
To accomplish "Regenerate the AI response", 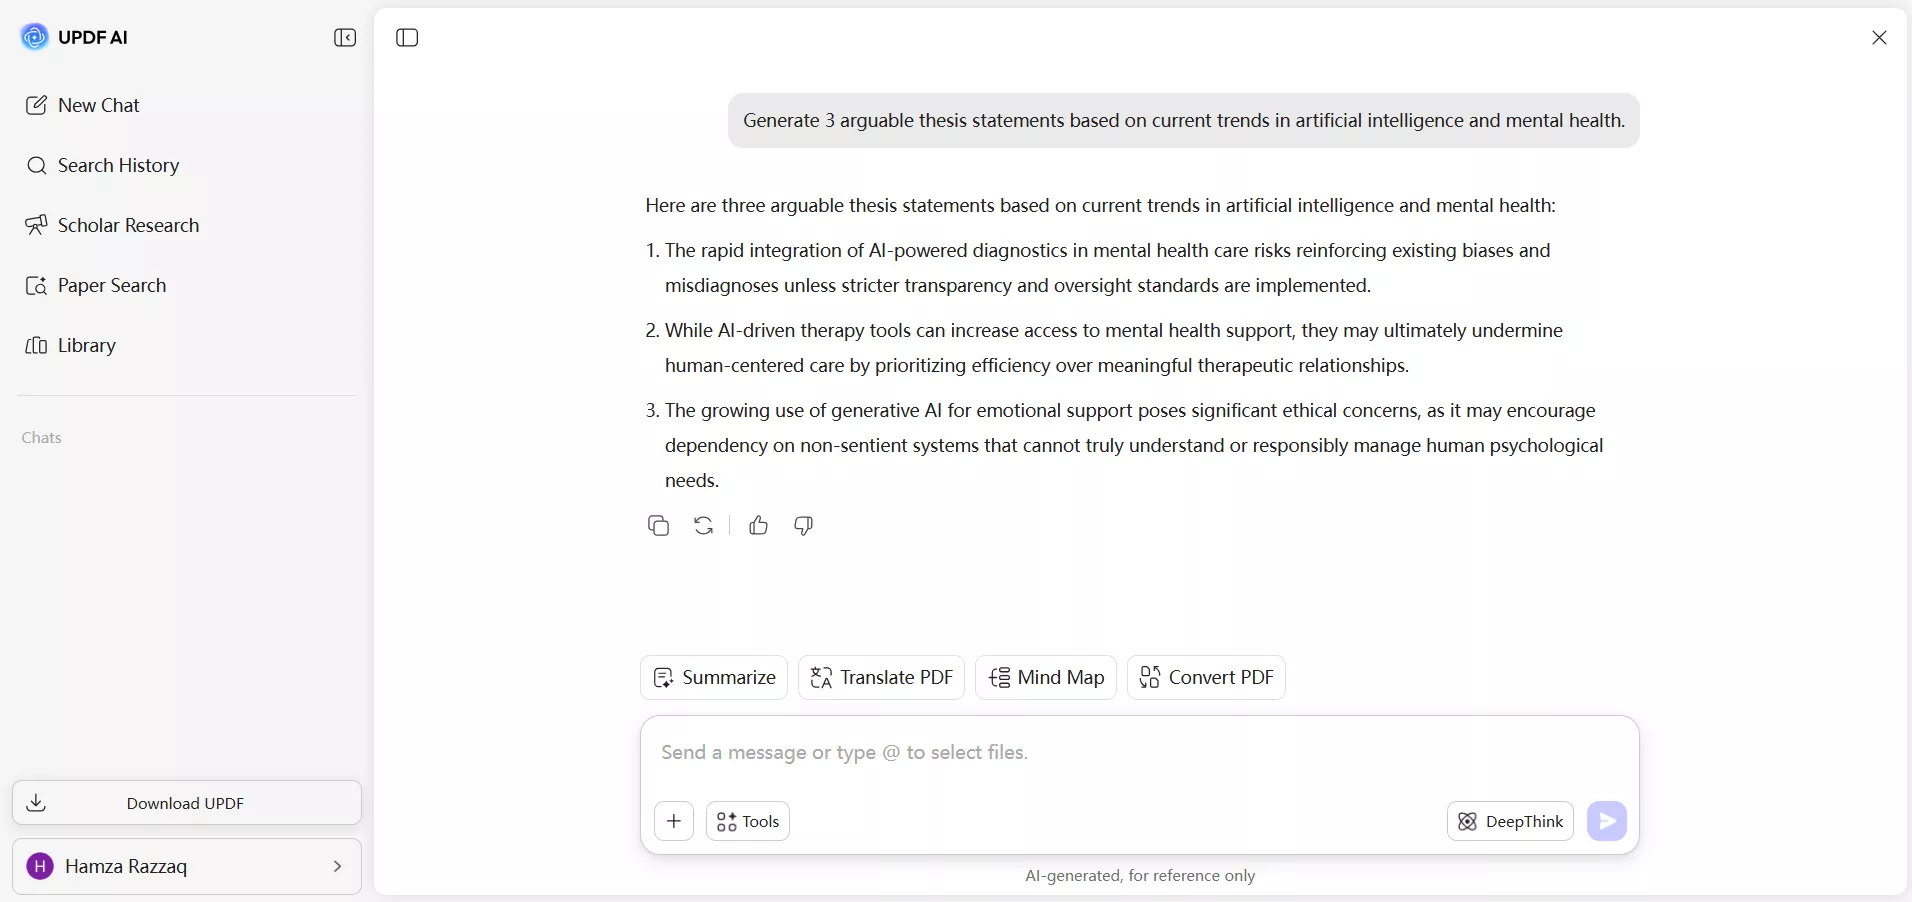I will pos(703,526).
